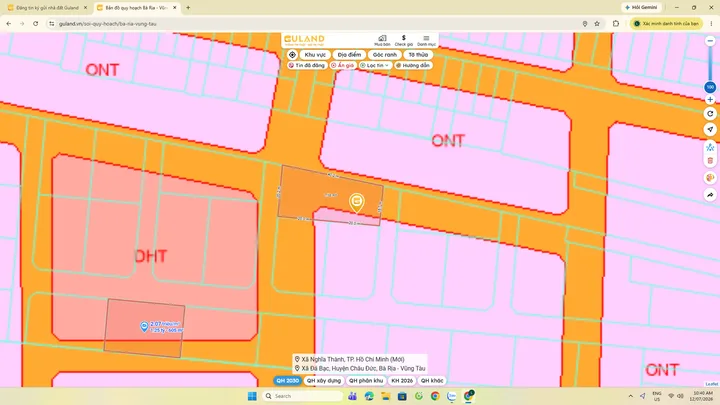Screen dimensions: 720x405
Task: Open a new browser tab
Action: (x=188, y=8)
